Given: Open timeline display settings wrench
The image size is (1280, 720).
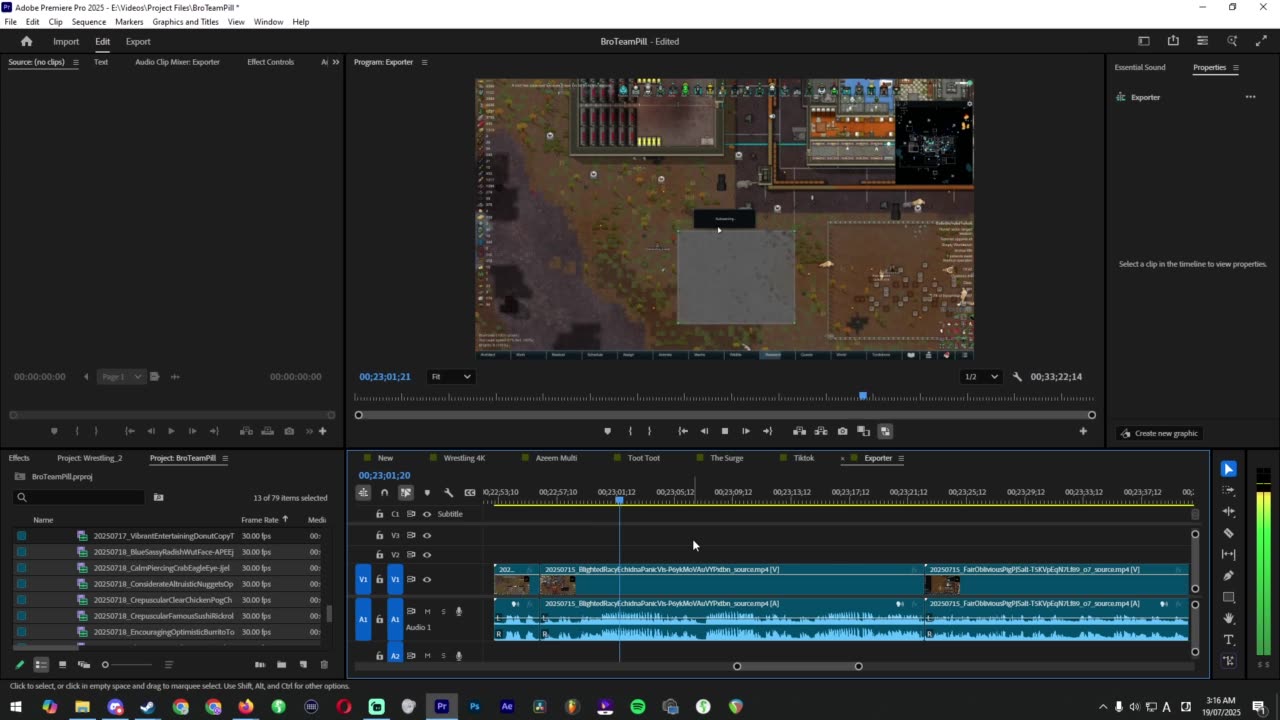Looking at the screenshot, I should tap(448, 492).
